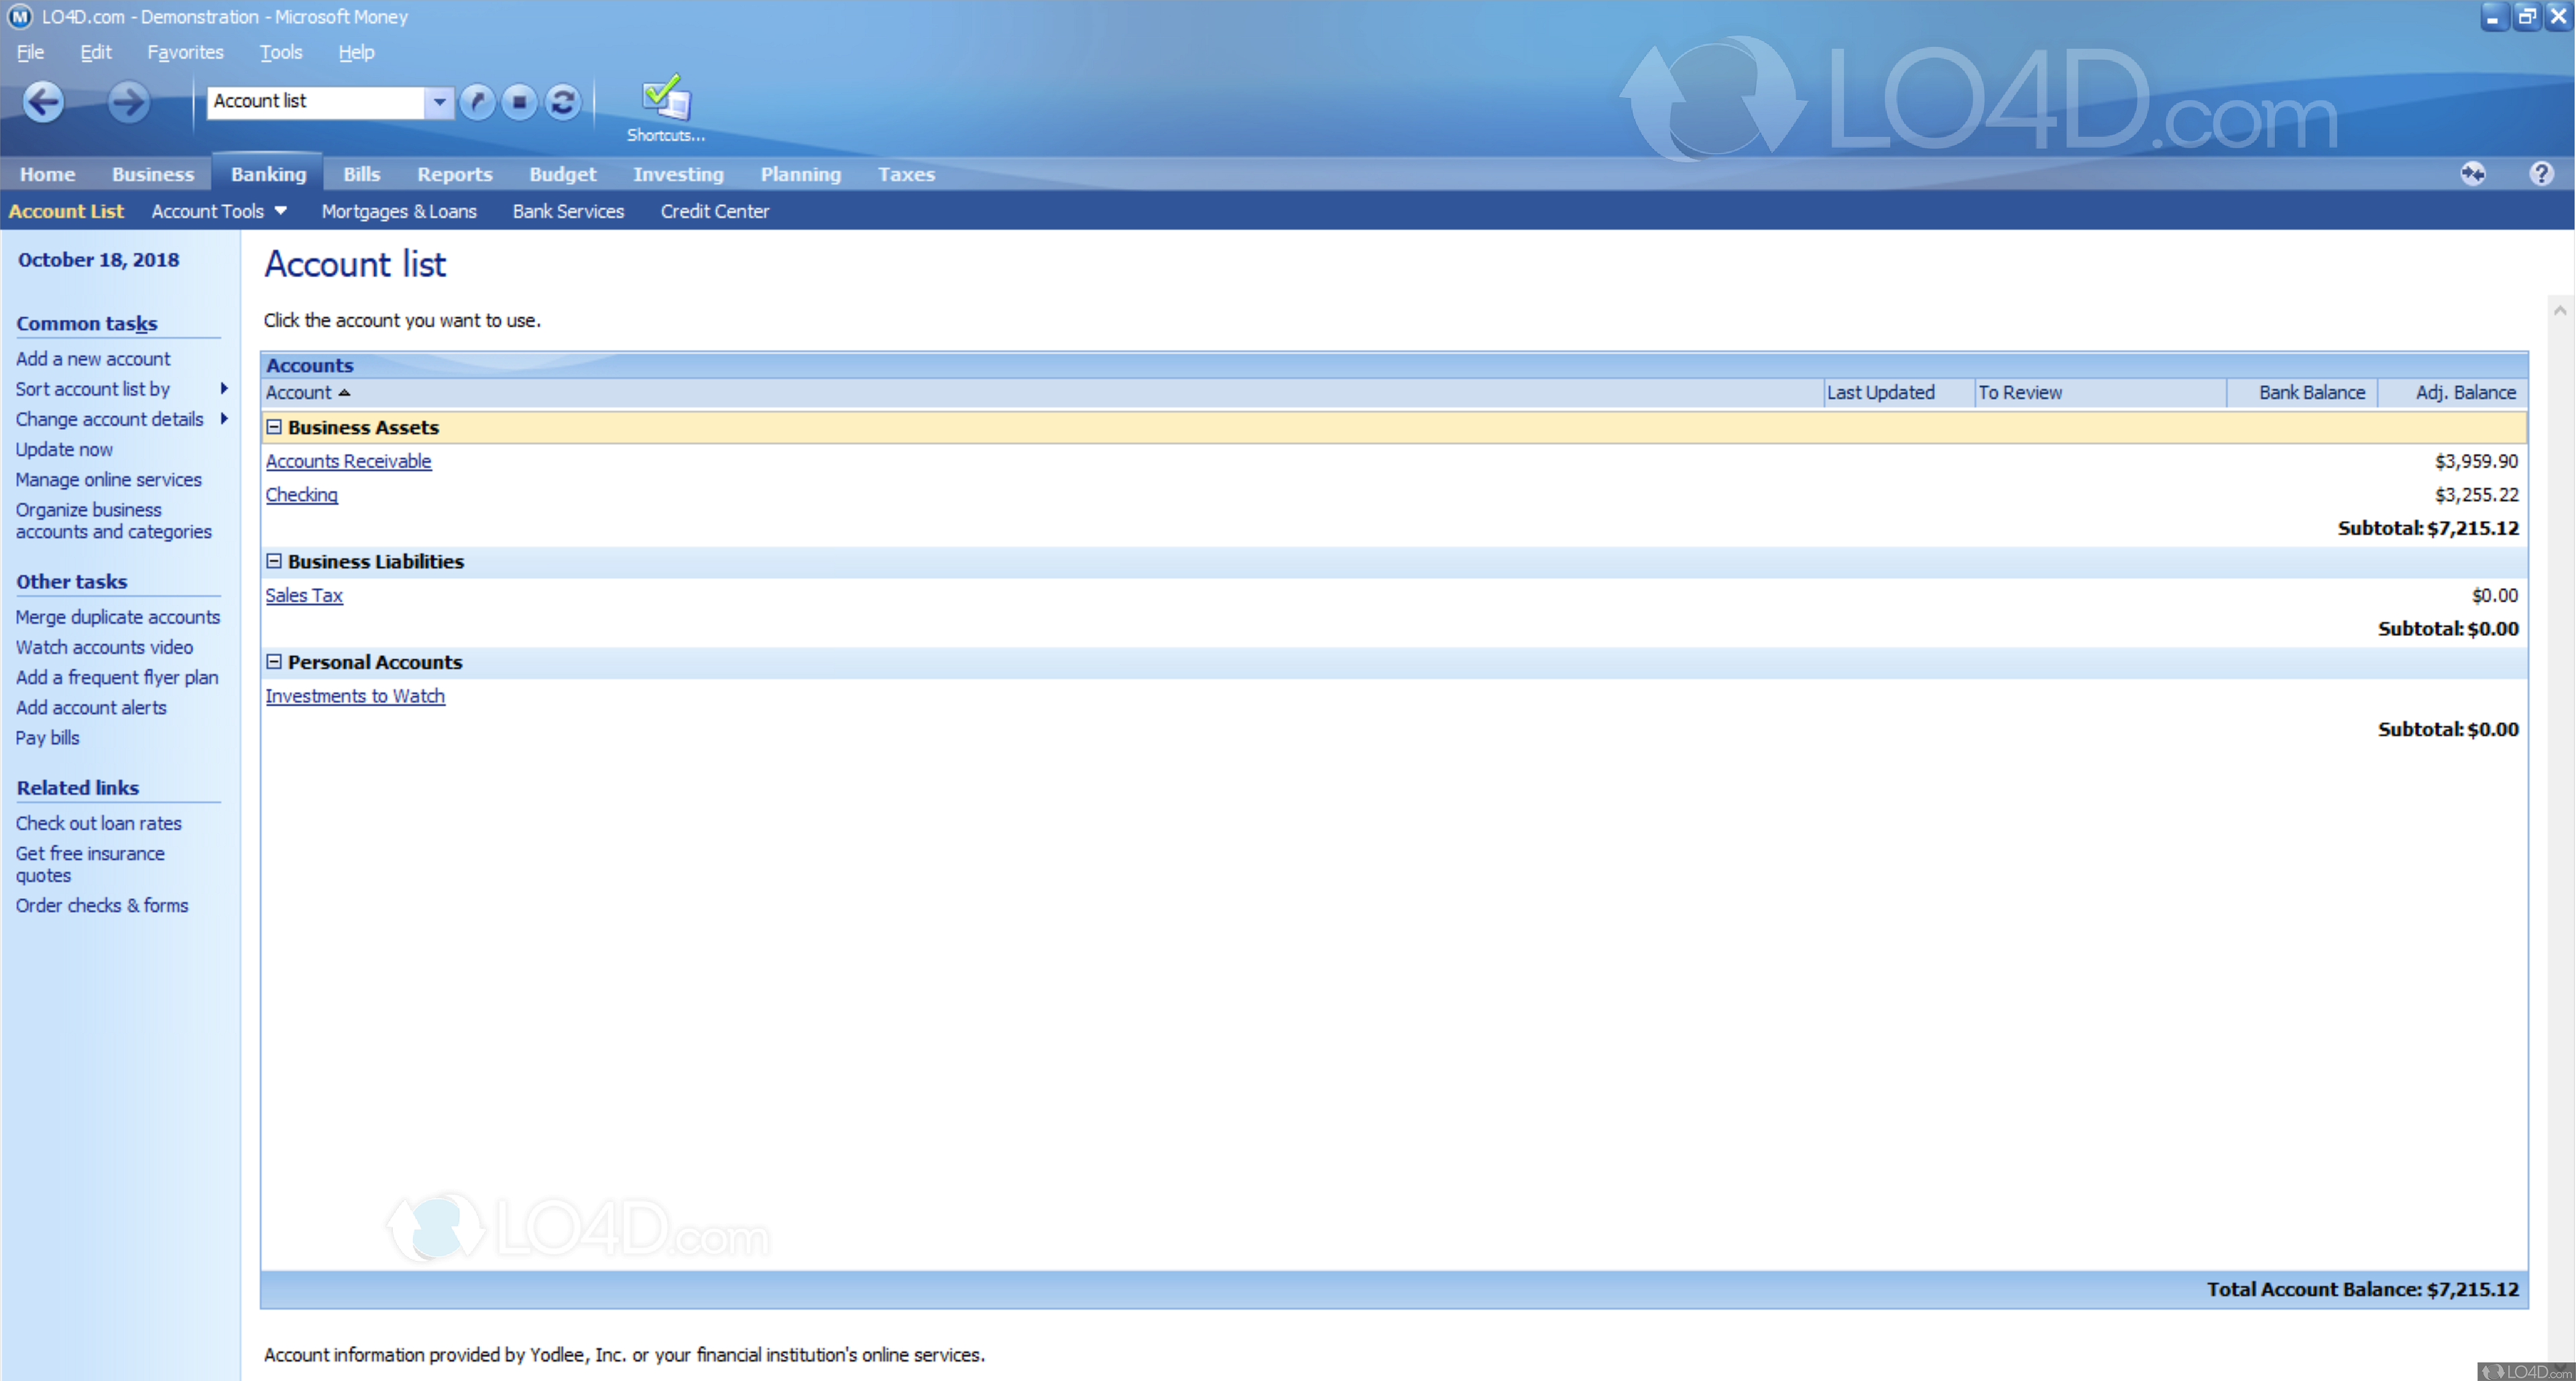Click the scrollbar up arrow
This screenshot has height=1381, width=2576.
tap(2559, 310)
